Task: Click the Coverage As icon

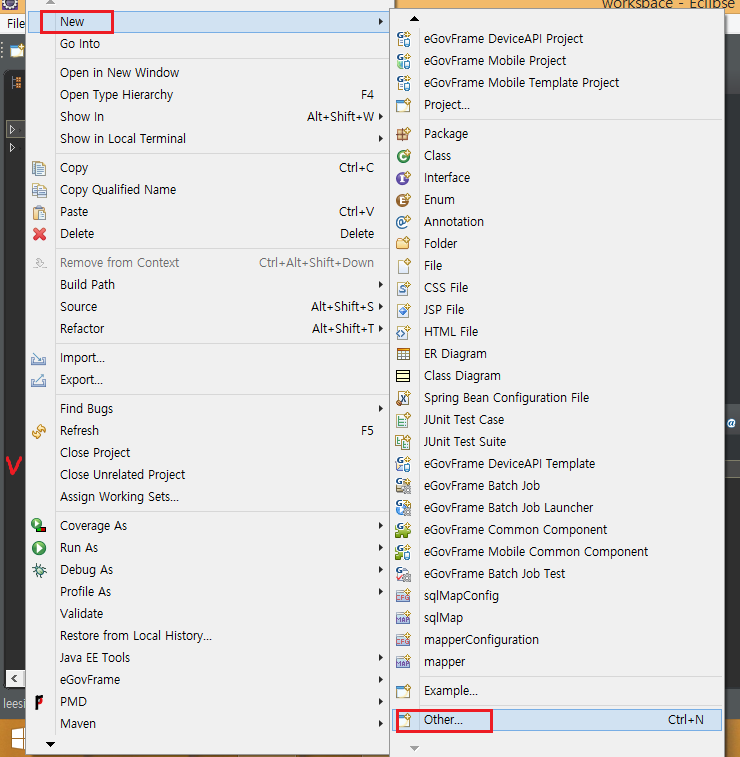Action: coord(39,526)
